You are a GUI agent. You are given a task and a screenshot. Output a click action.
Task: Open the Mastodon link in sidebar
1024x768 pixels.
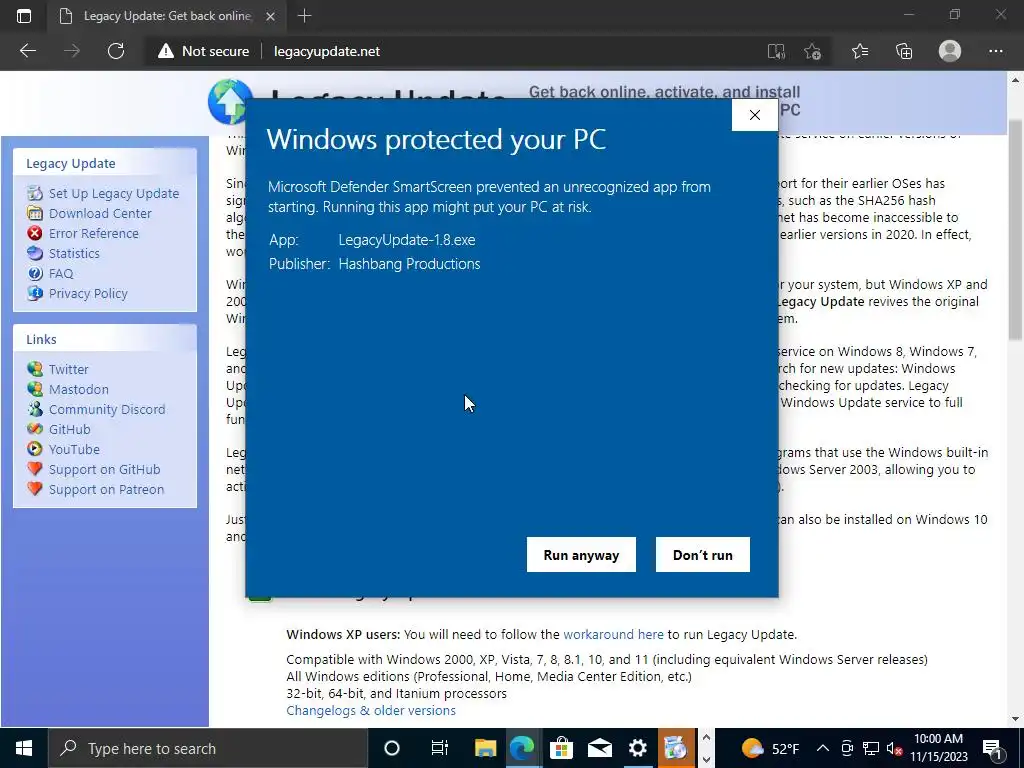[78, 389]
